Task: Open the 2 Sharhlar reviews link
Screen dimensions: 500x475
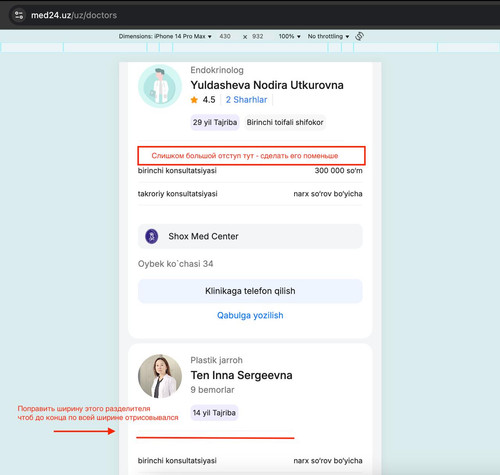Action: pos(246,100)
